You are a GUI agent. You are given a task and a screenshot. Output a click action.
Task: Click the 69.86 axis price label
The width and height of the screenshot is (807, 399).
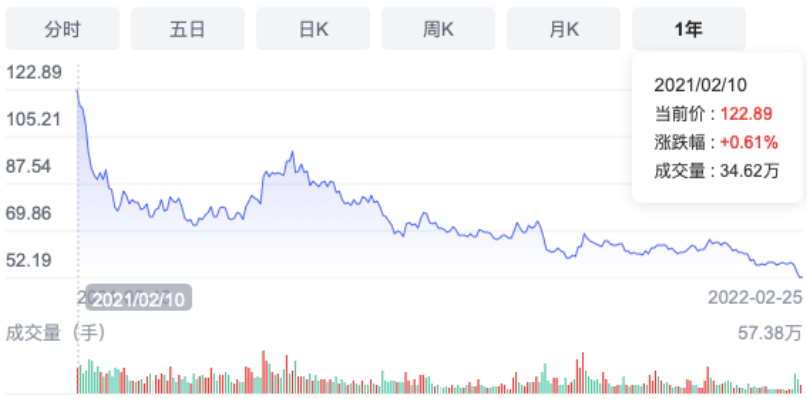click(28, 213)
